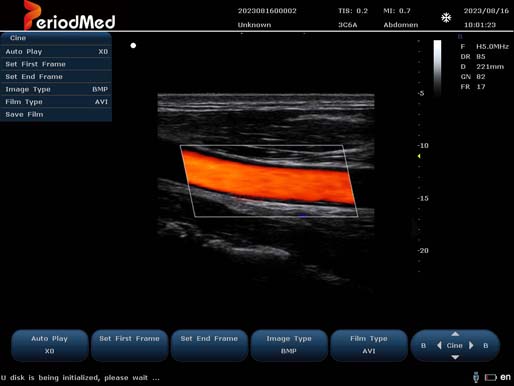The height and width of the screenshot is (386, 514).
Task: Click the Abdomen exam preset label
Action: (x=401, y=25)
